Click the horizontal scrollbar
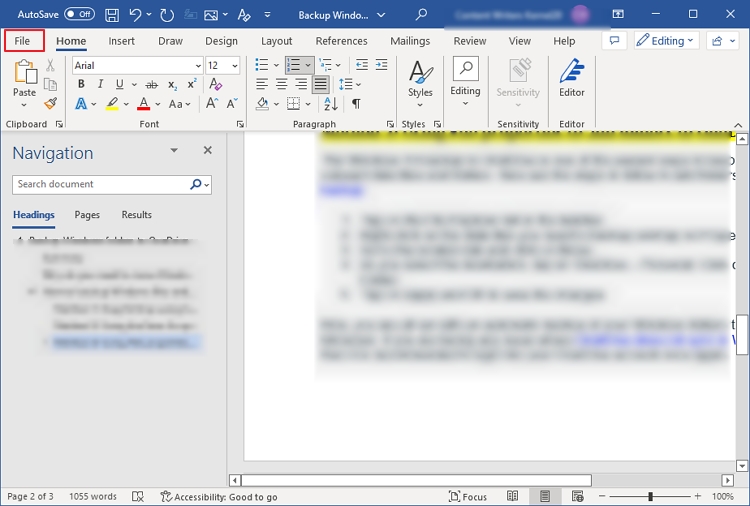Image resolution: width=750 pixels, height=506 pixels. (417, 480)
